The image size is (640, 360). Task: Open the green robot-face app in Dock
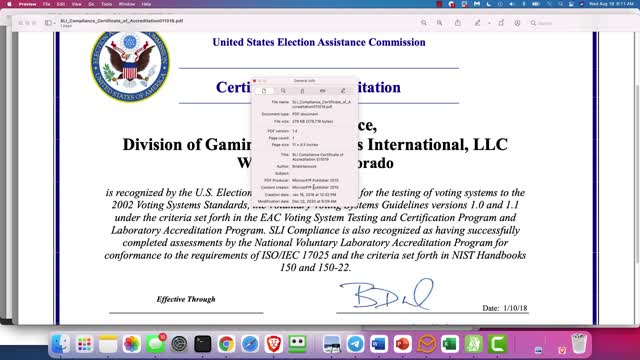pyautogui.click(x=297, y=344)
